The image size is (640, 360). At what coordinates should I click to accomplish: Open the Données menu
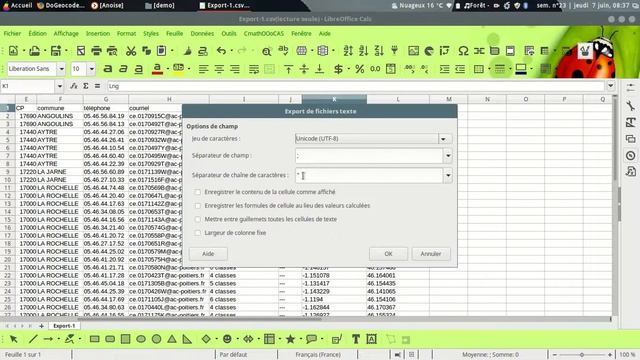pyautogui.click(x=202, y=33)
